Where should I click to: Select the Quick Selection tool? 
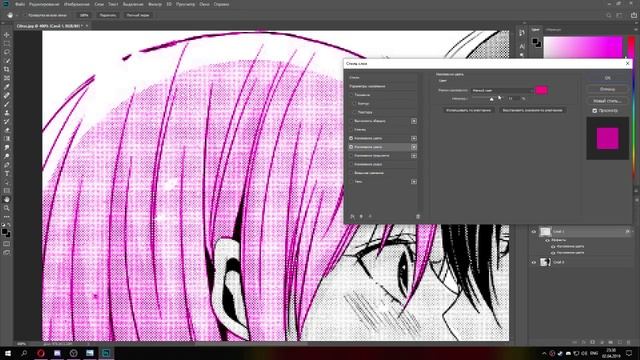coord(7,61)
